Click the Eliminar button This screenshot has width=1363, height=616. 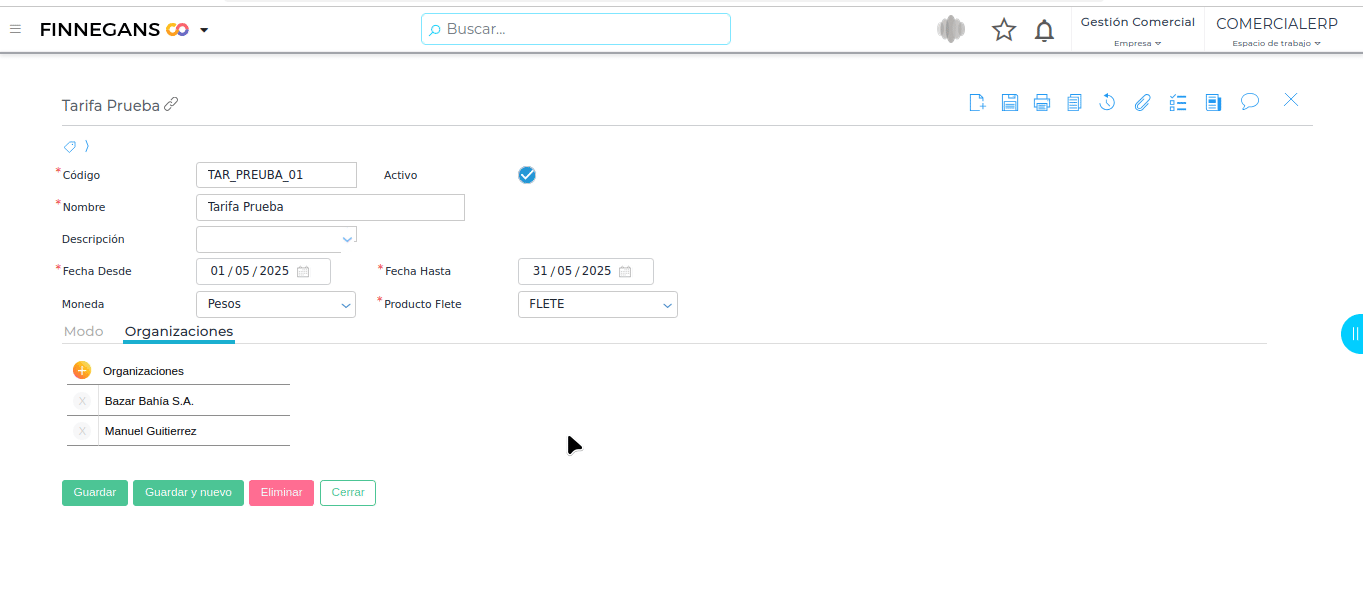click(x=281, y=493)
